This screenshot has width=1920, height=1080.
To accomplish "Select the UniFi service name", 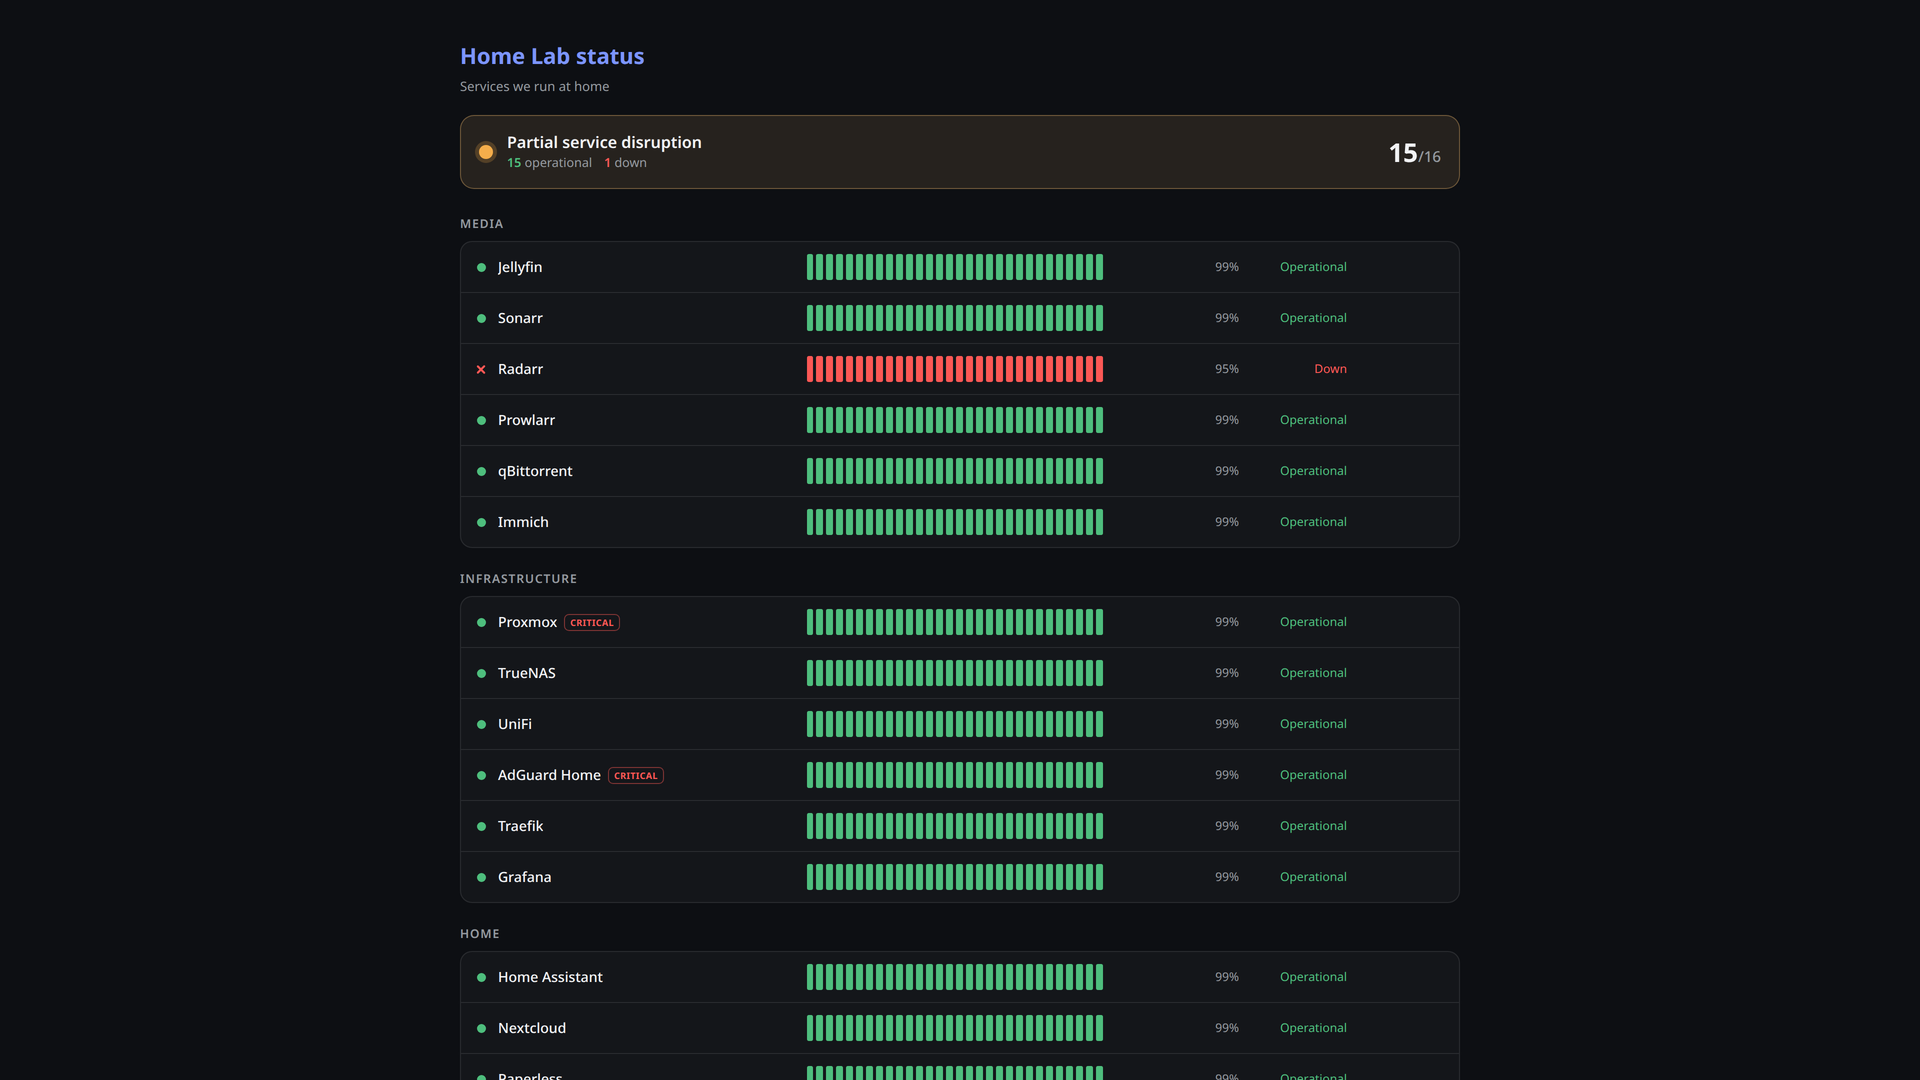I will click(515, 724).
